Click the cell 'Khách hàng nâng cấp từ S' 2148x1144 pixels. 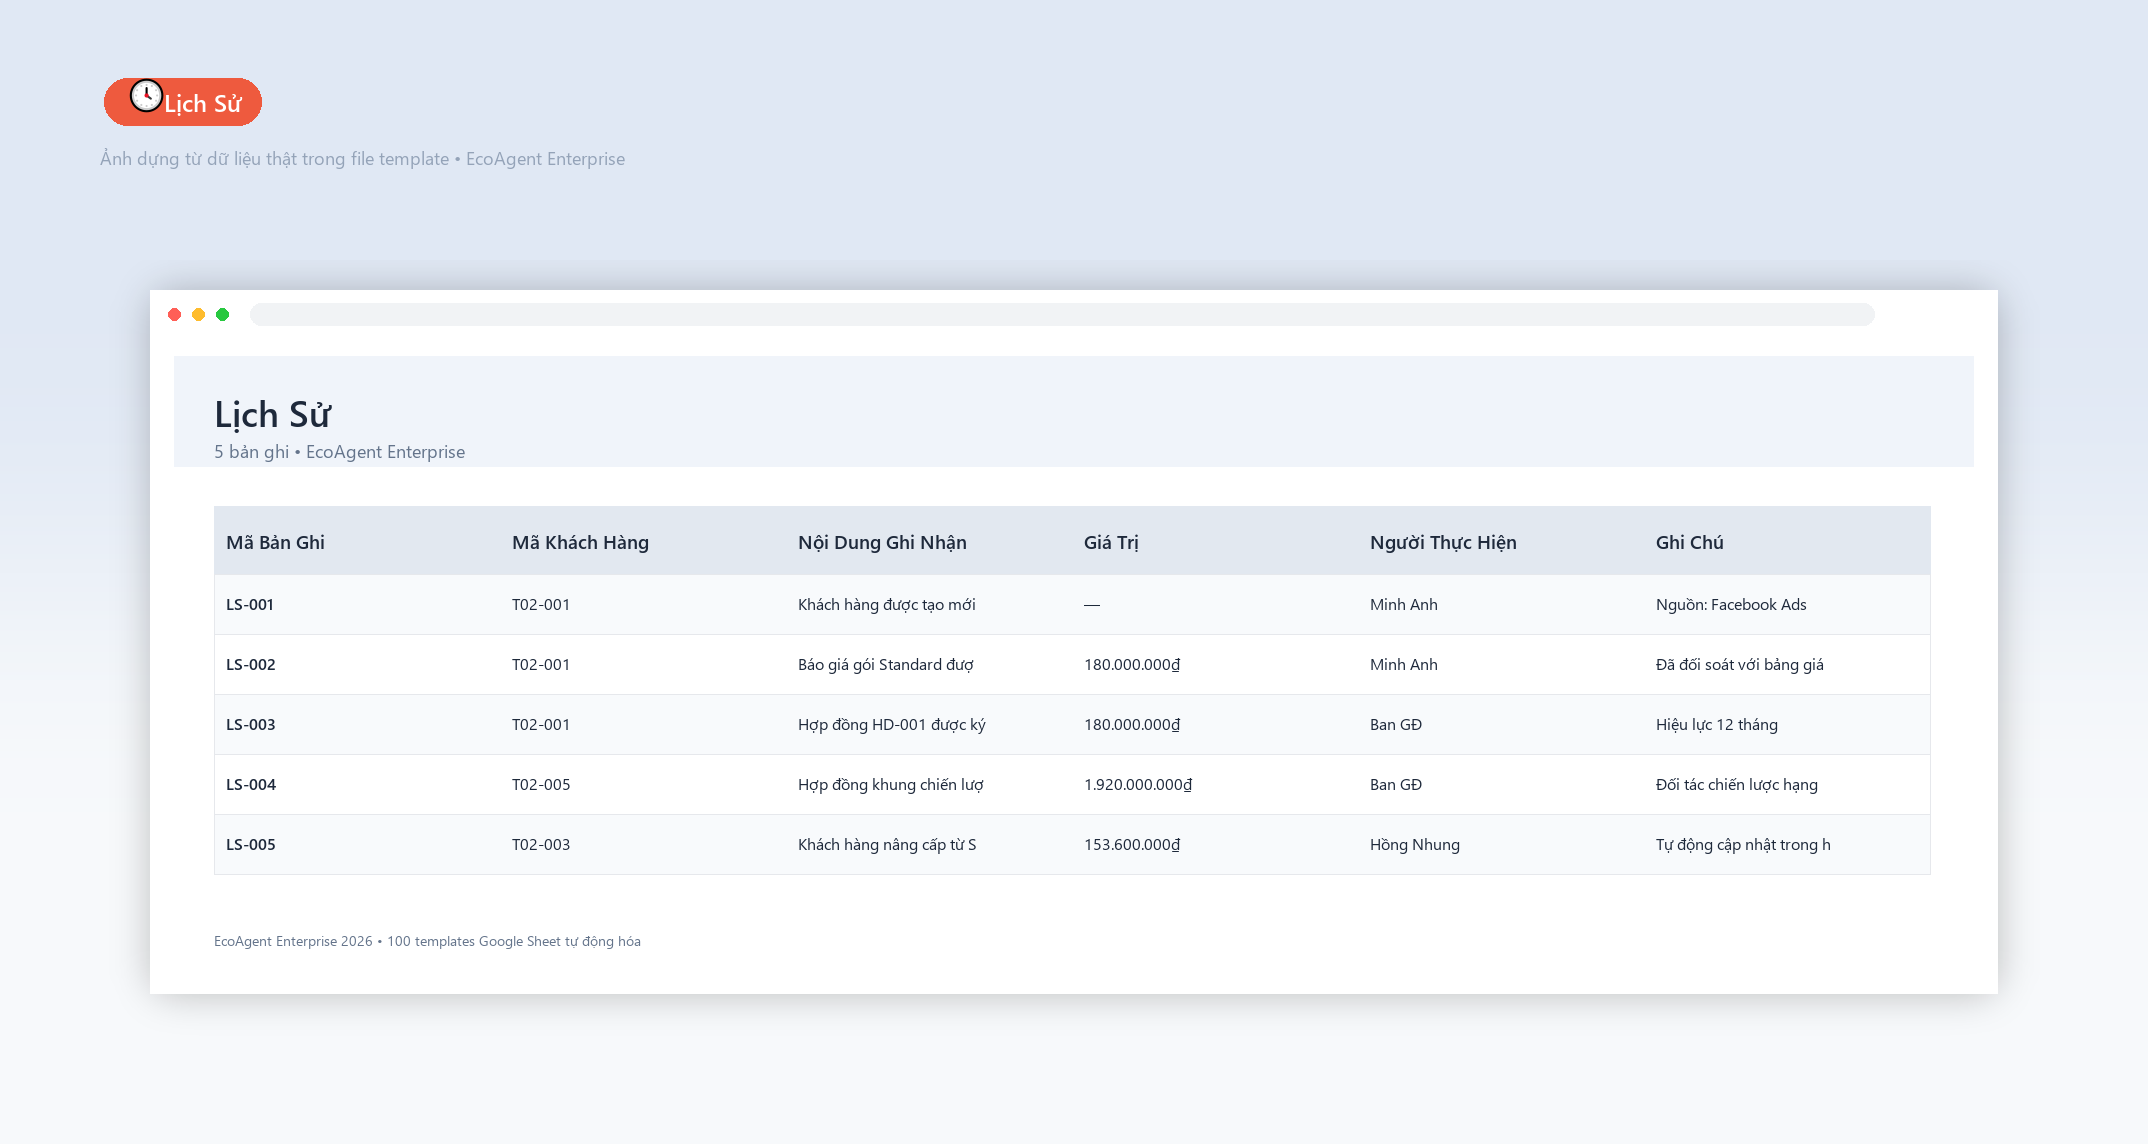tap(887, 844)
